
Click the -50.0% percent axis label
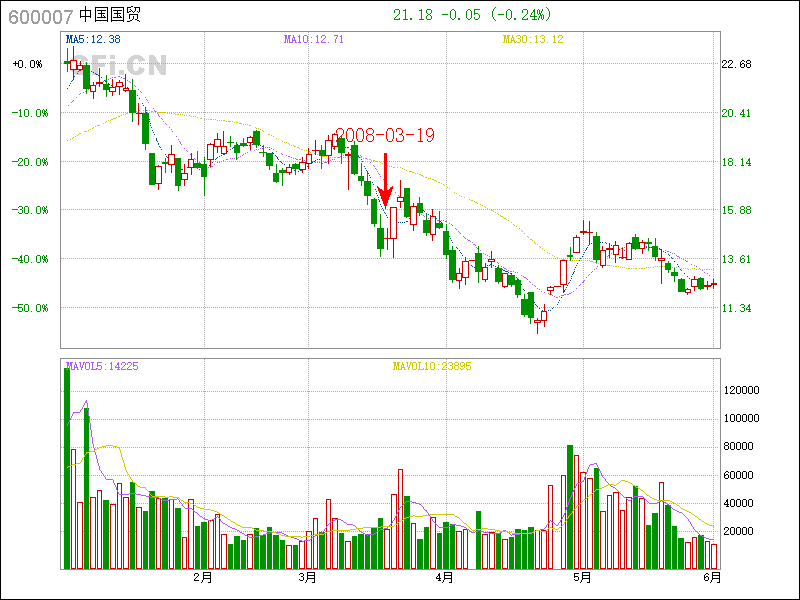point(27,308)
